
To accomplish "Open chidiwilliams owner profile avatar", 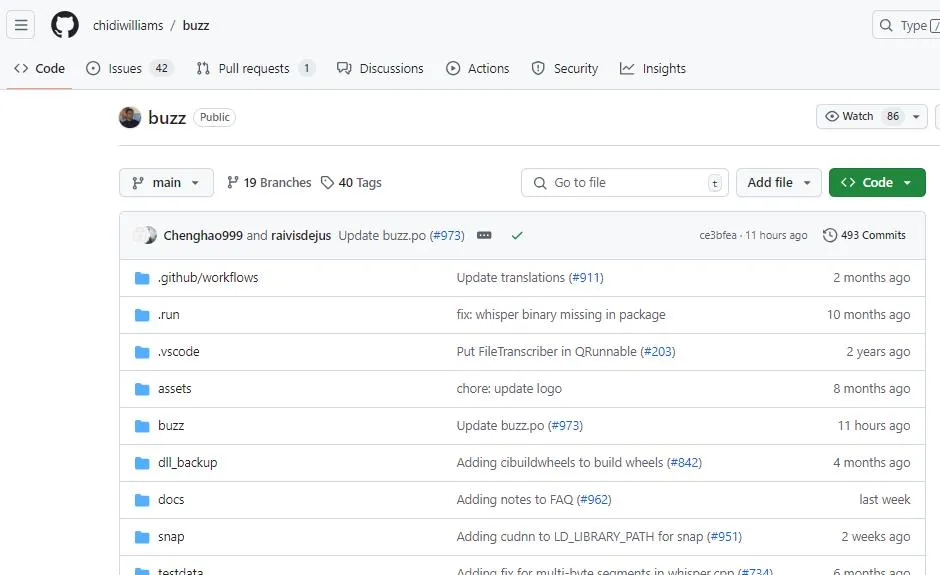I will [129, 117].
